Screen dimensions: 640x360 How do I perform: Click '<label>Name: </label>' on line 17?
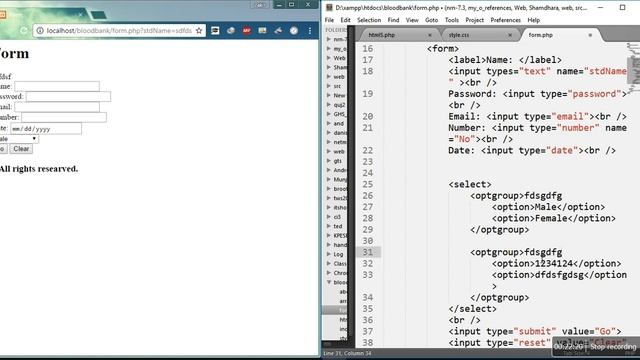(x=505, y=60)
